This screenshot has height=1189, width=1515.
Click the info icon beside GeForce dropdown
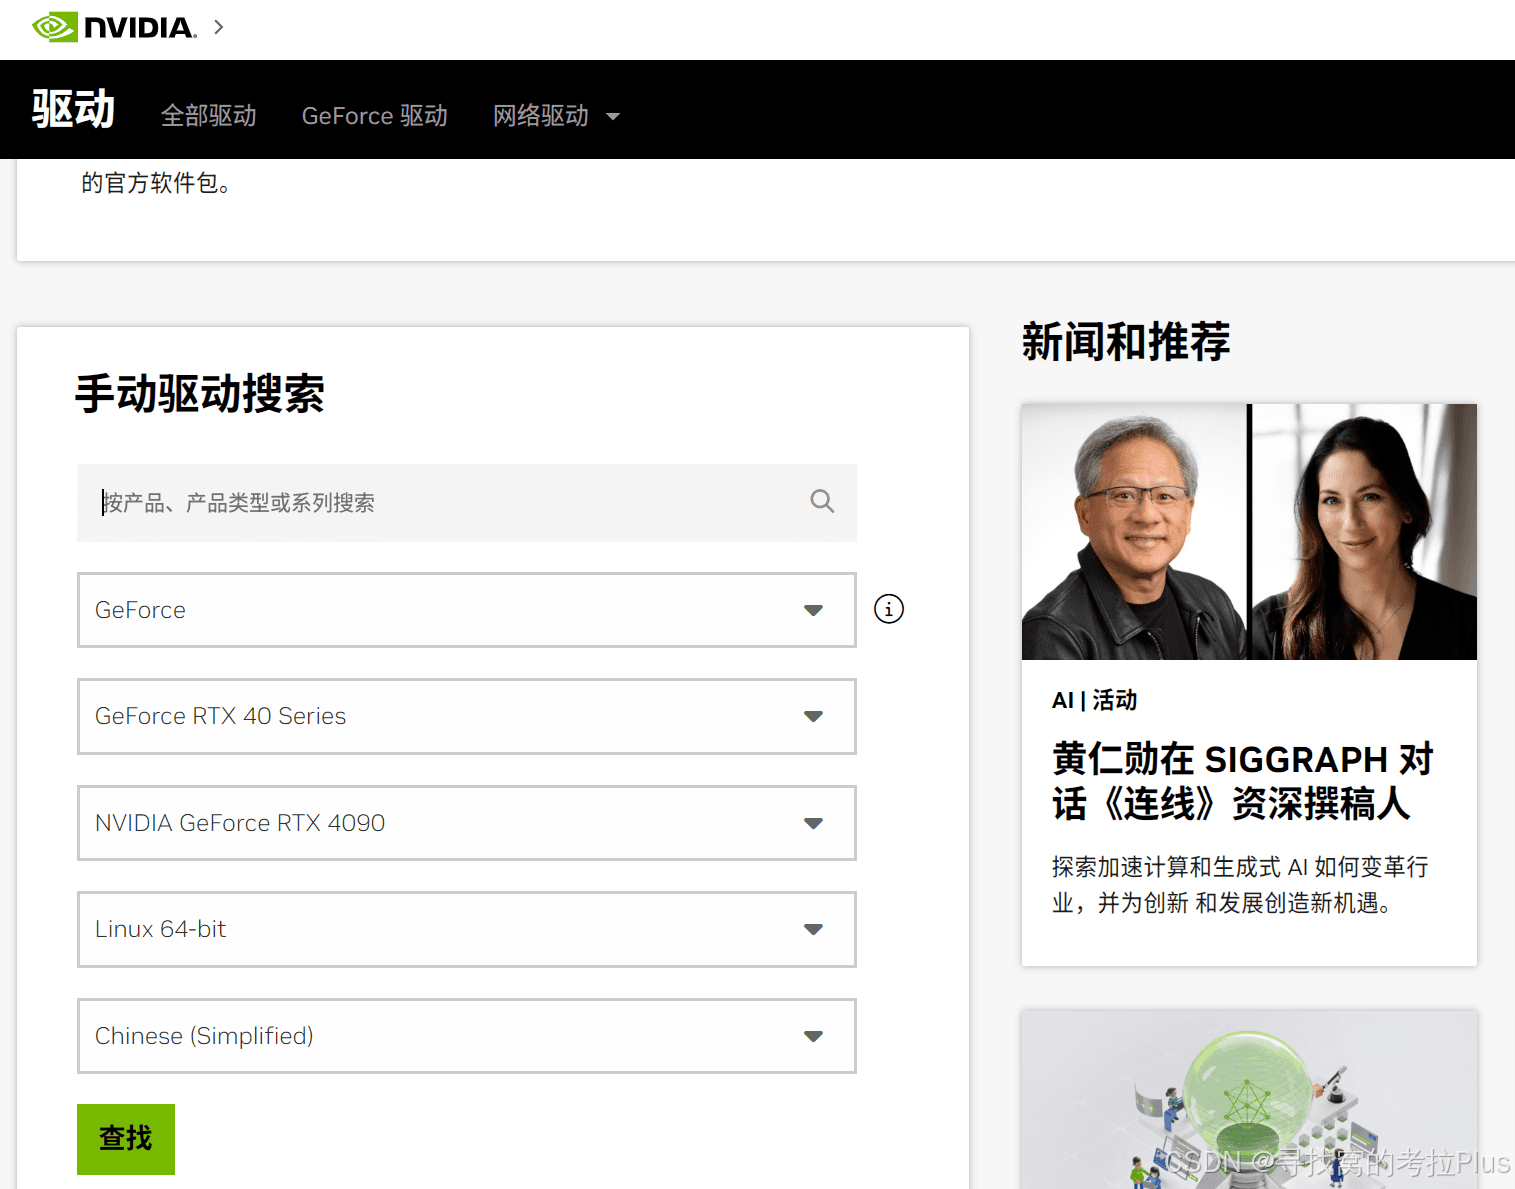(889, 609)
